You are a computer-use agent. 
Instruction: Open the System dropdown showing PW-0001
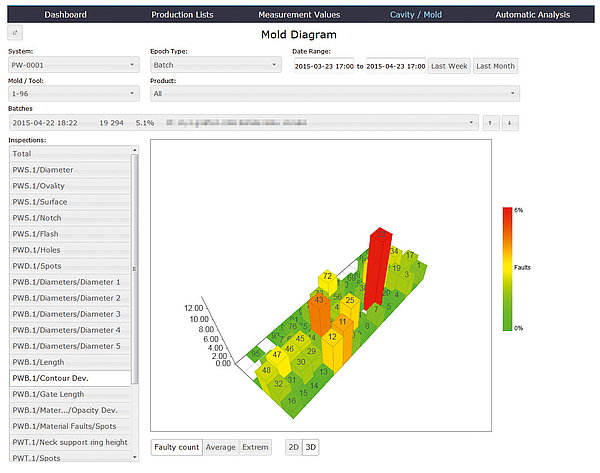(x=74, y=65)
